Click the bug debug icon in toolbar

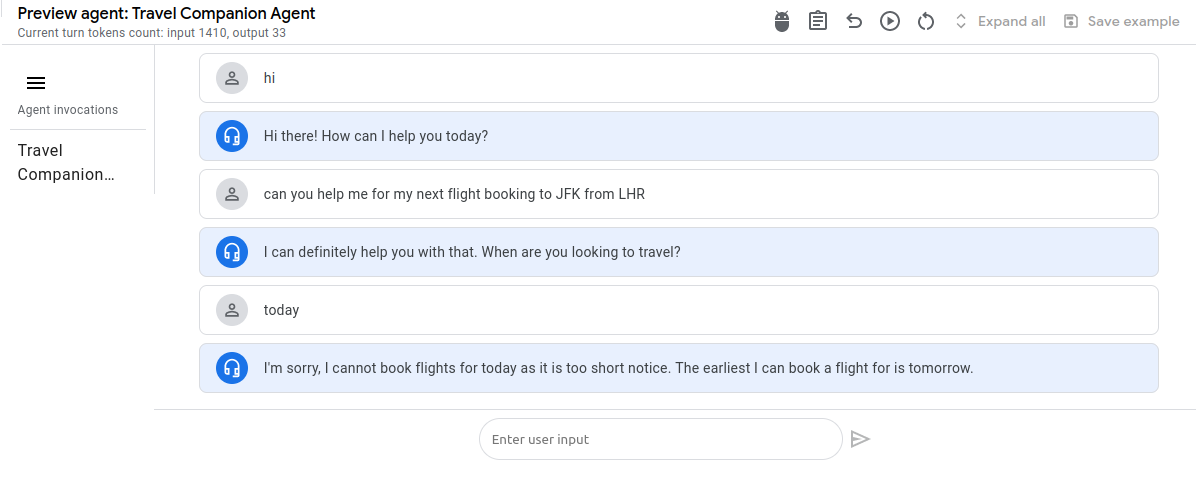782,21
